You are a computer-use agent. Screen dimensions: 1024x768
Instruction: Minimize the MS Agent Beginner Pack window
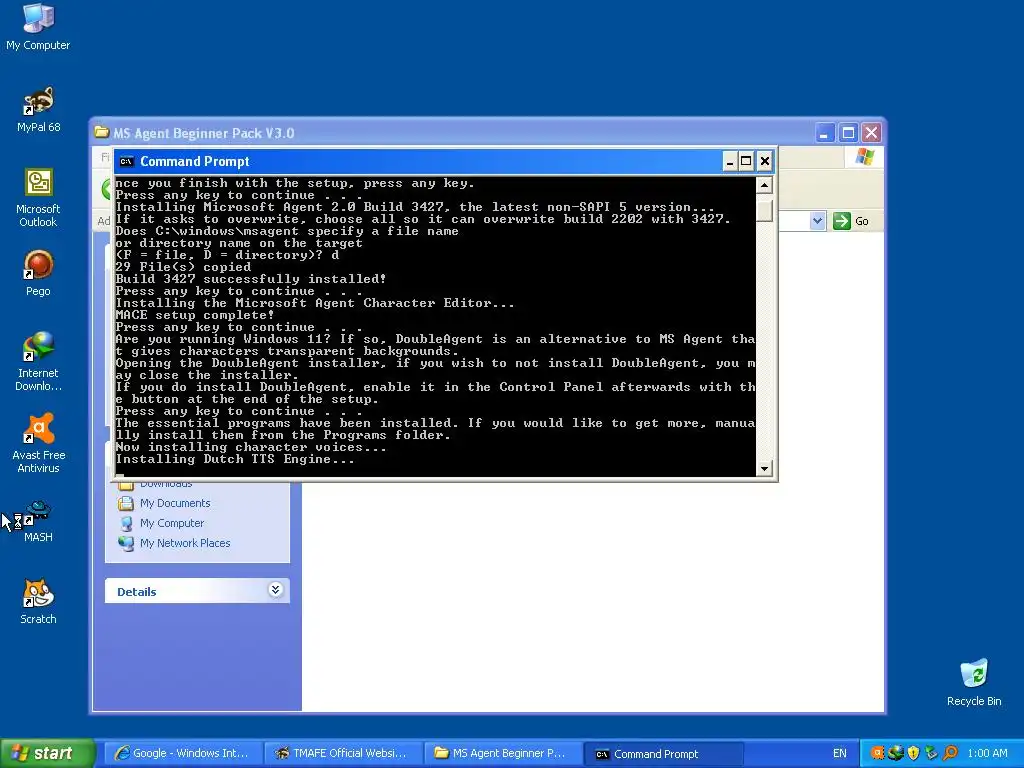825,133
